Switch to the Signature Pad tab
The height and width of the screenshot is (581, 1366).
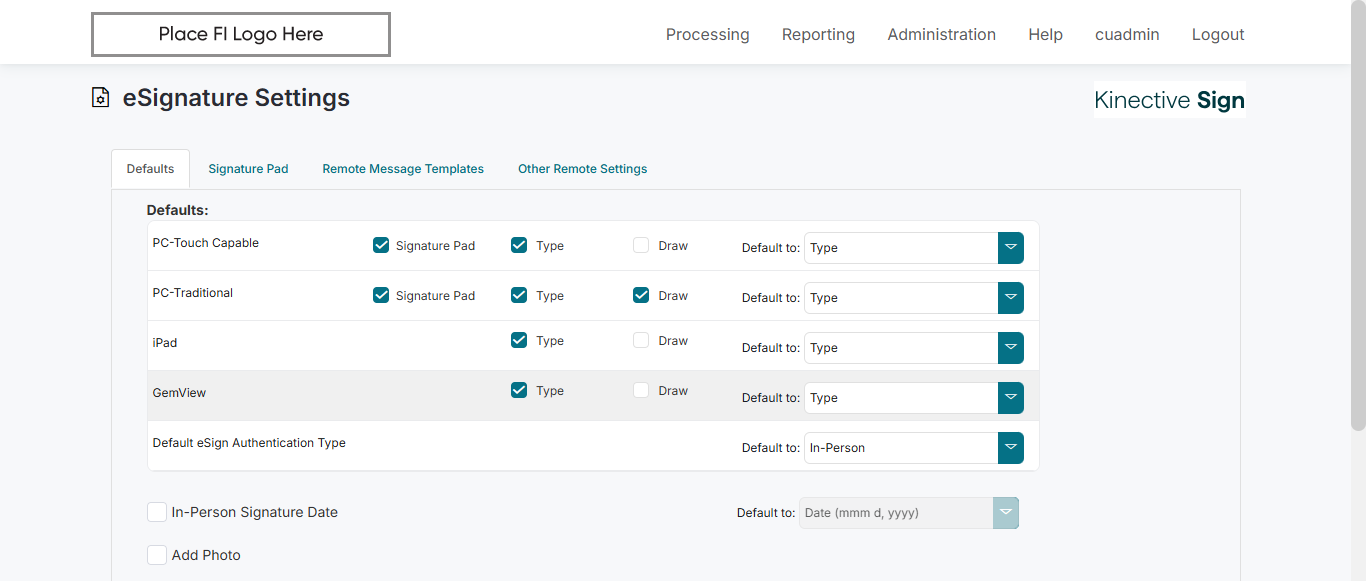pos(248,169)
